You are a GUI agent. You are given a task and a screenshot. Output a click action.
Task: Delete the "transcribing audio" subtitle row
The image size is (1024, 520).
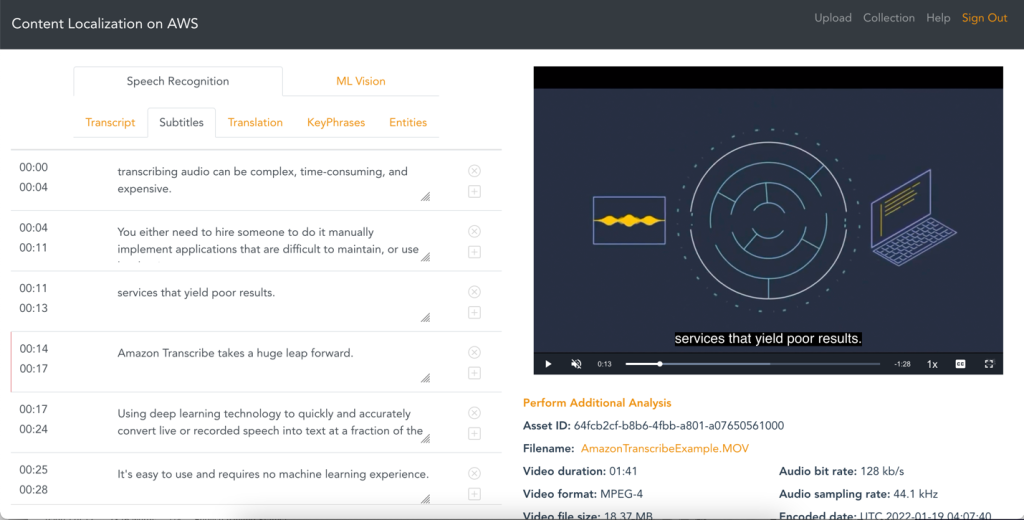[x=475, y=171]
